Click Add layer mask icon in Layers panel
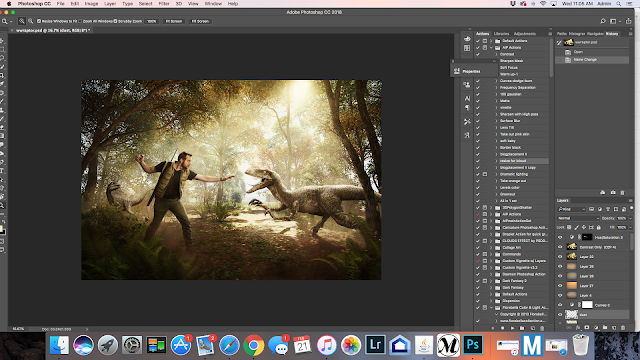Screen dimensions: 640x360 587,327
